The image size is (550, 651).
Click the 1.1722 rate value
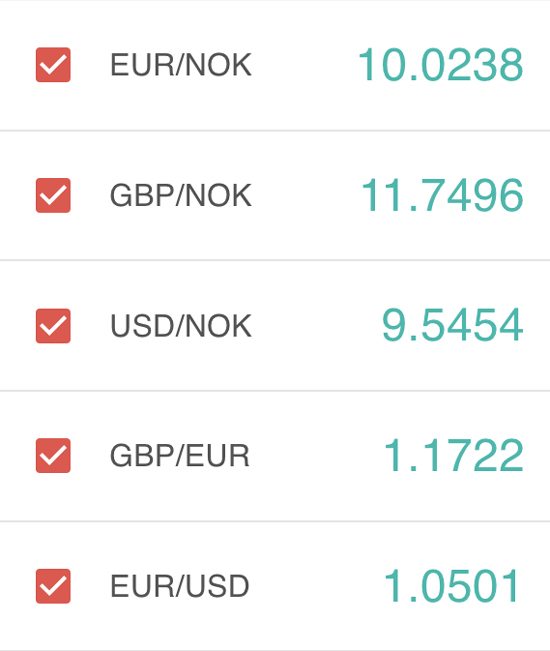453,455
